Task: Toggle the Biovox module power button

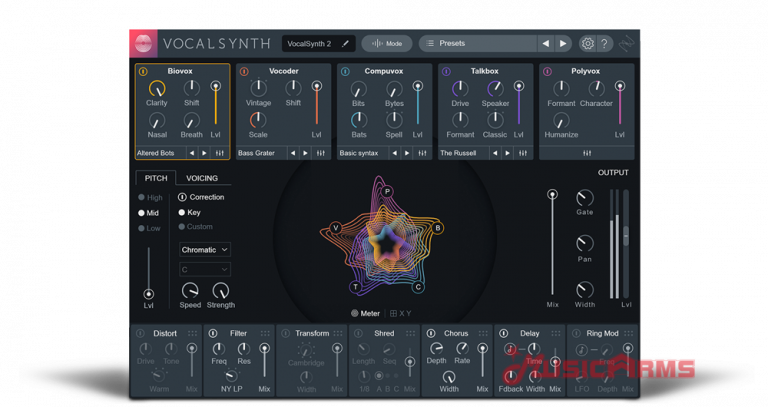Action: (x=143, y=71)
